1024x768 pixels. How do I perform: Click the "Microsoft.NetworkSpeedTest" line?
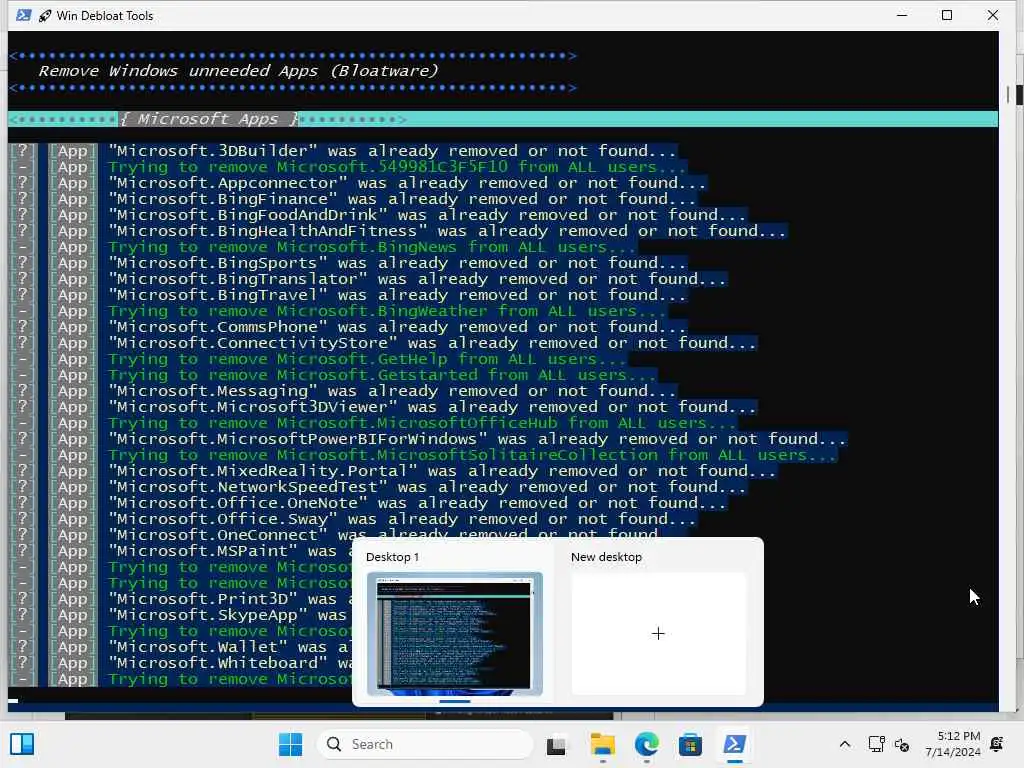tap(427, 487)
